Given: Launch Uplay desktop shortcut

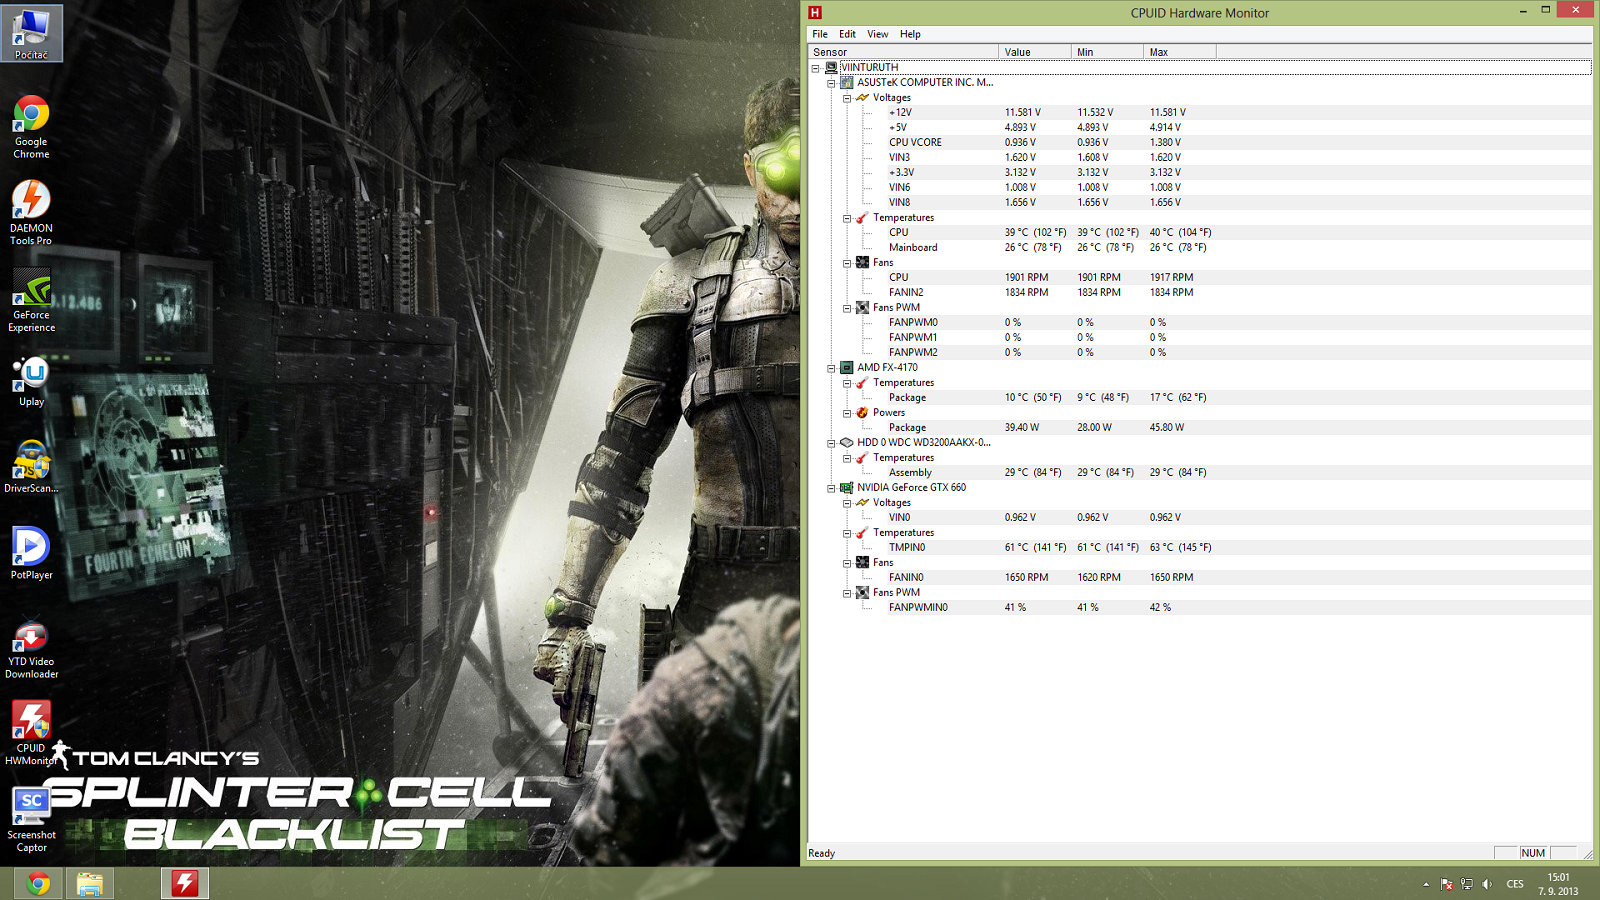Looking at the screenshot, I should 31,381.
